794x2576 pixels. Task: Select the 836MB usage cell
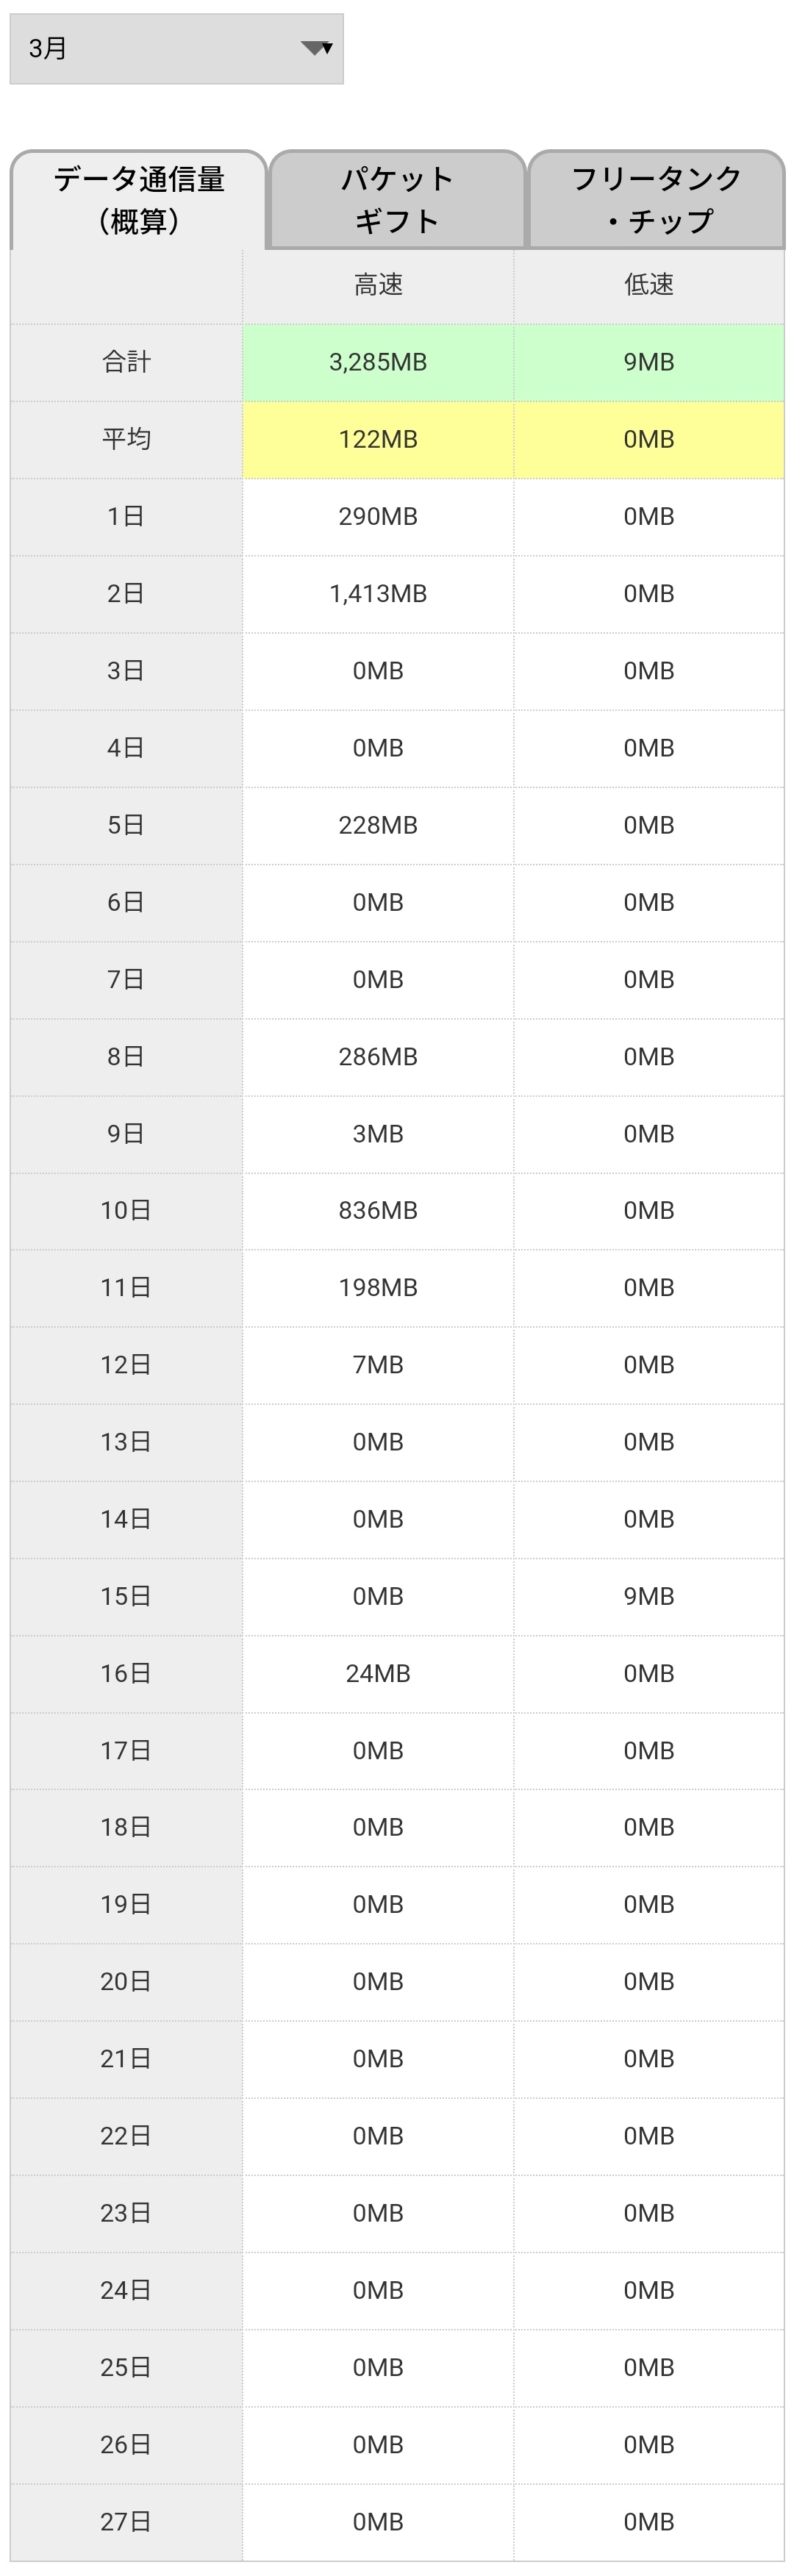pos(378,1211)
